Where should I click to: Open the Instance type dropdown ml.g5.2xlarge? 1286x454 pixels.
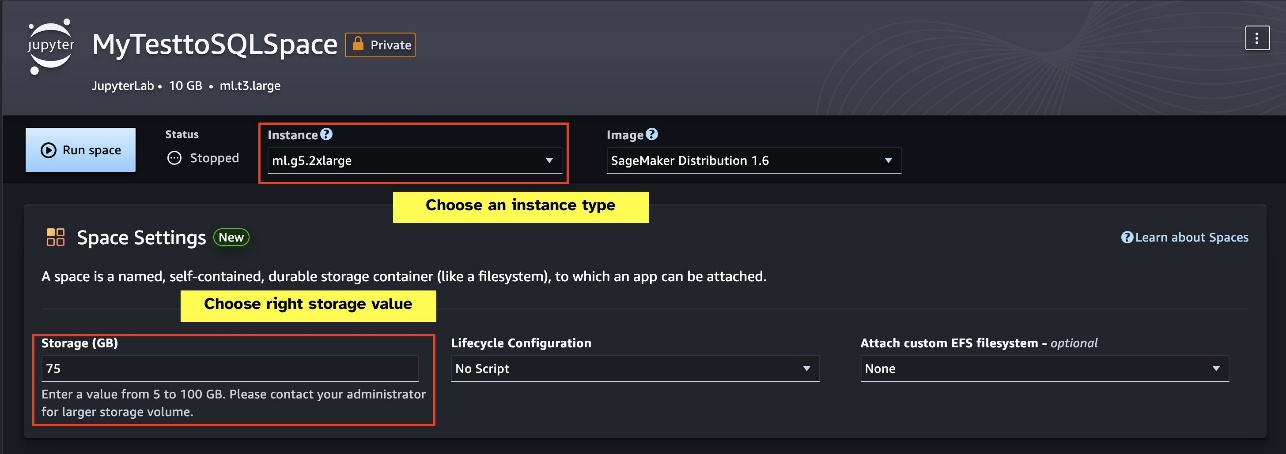(415, 160)
